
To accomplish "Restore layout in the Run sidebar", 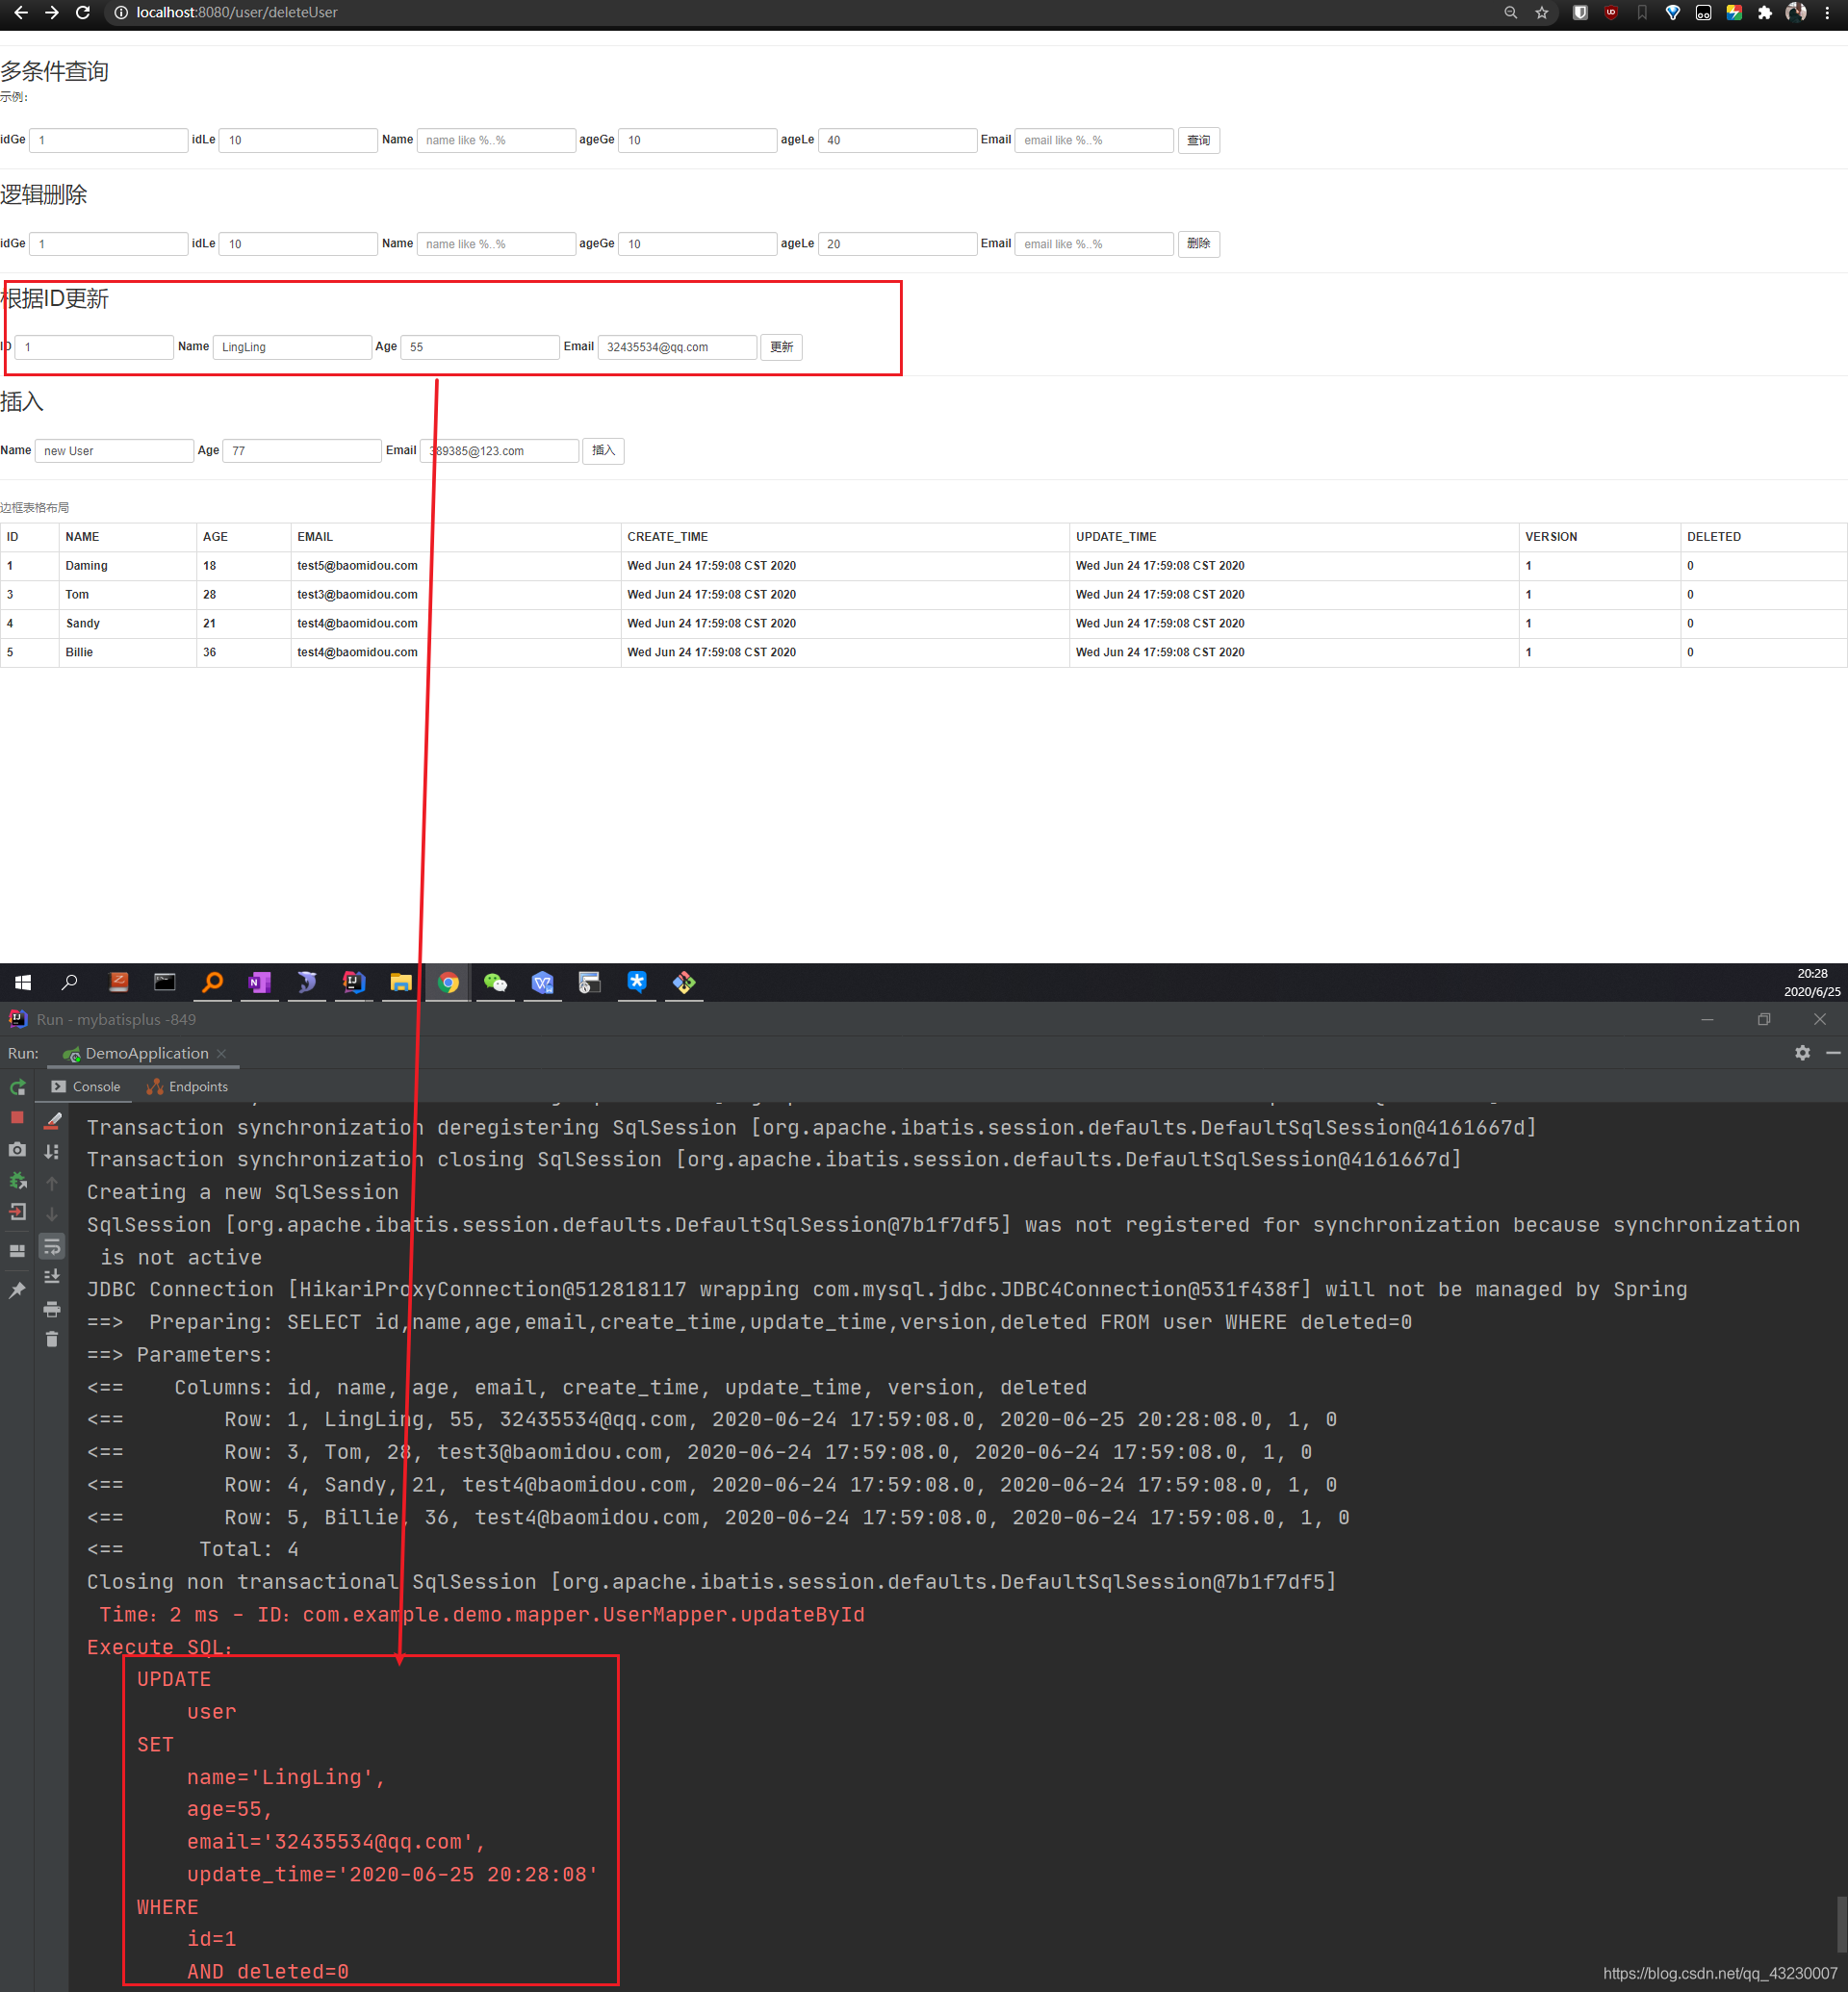I will [x=17, y=1250].
